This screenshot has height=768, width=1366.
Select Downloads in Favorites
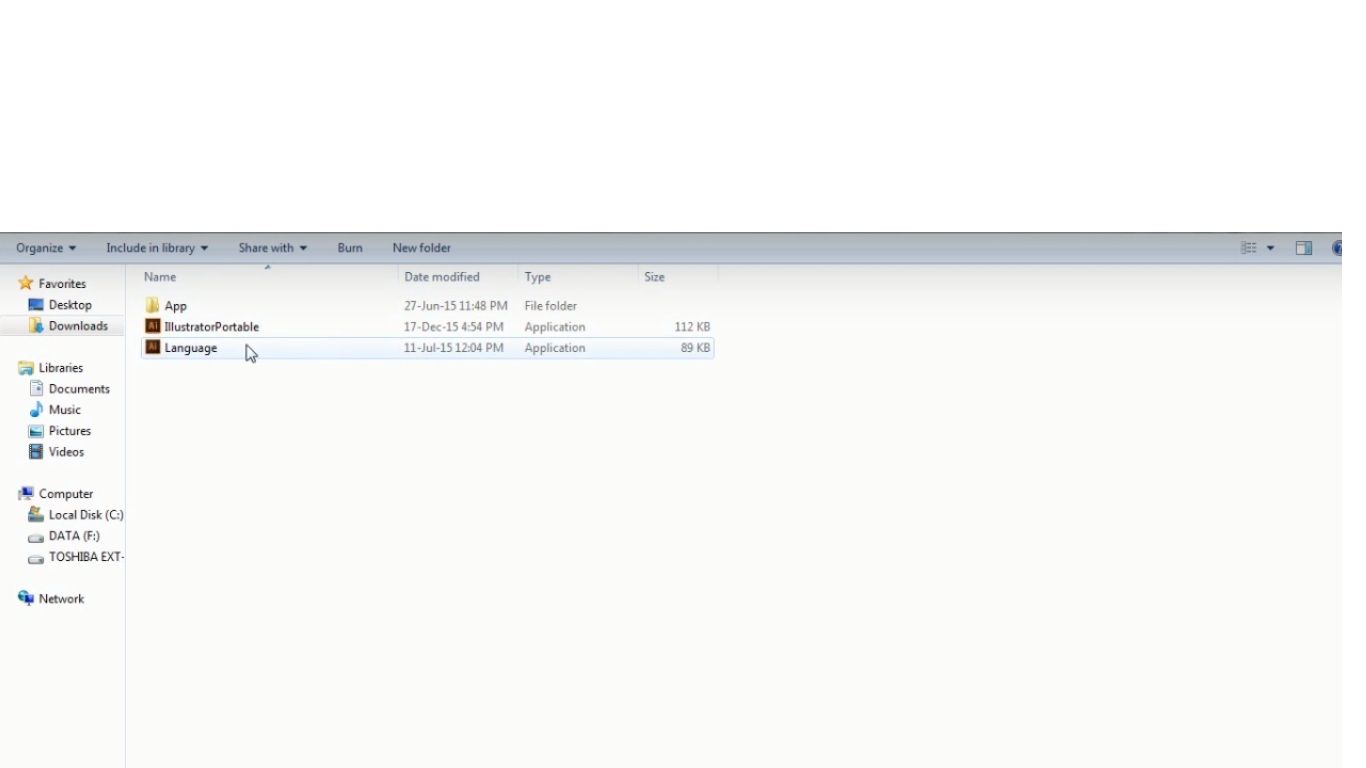pos(77,326)
